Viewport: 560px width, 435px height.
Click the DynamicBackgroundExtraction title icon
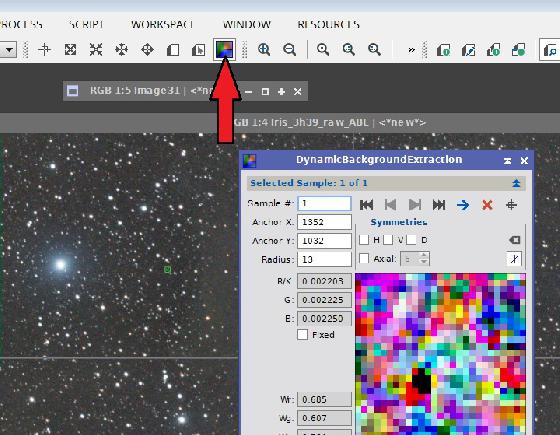[x=249, y=160]
